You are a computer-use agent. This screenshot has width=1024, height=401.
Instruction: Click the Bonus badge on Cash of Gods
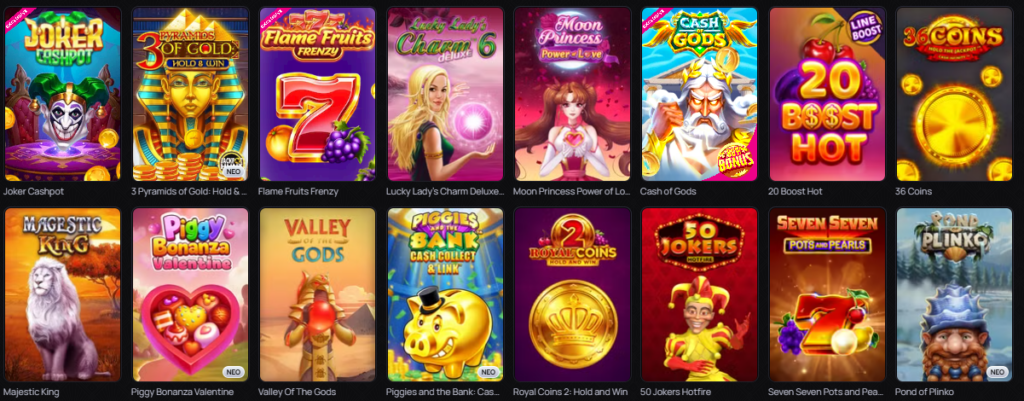tap(736, 157)
